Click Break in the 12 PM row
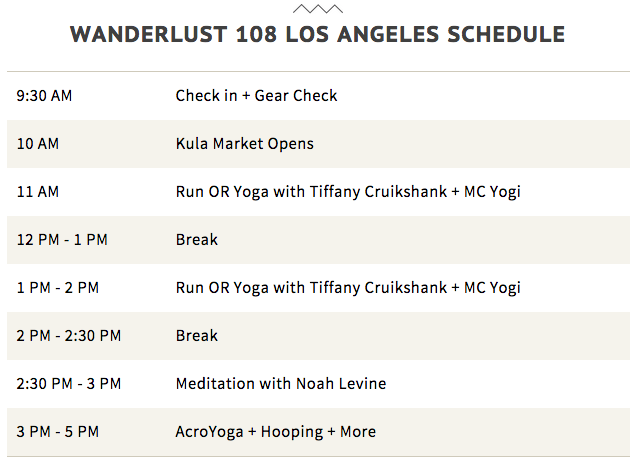638x462 pixels. click(x=196, y=240)
